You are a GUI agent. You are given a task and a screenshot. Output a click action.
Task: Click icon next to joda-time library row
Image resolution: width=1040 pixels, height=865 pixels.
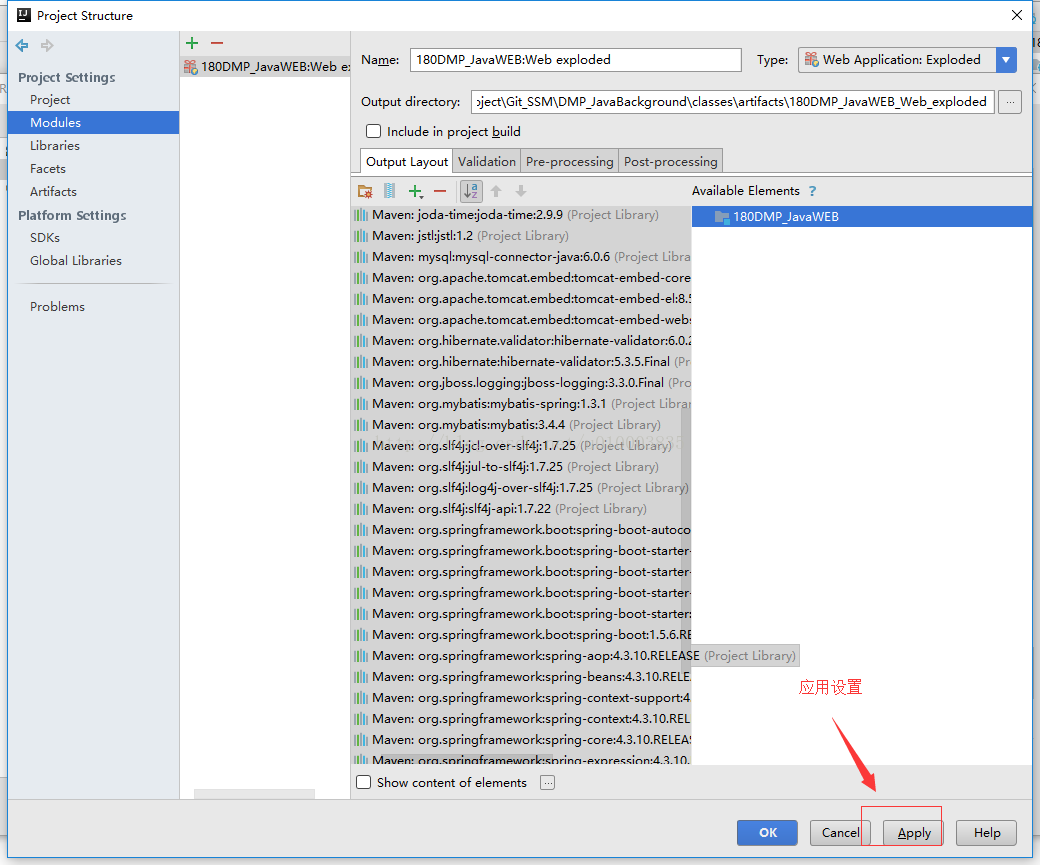pos(361,215)
